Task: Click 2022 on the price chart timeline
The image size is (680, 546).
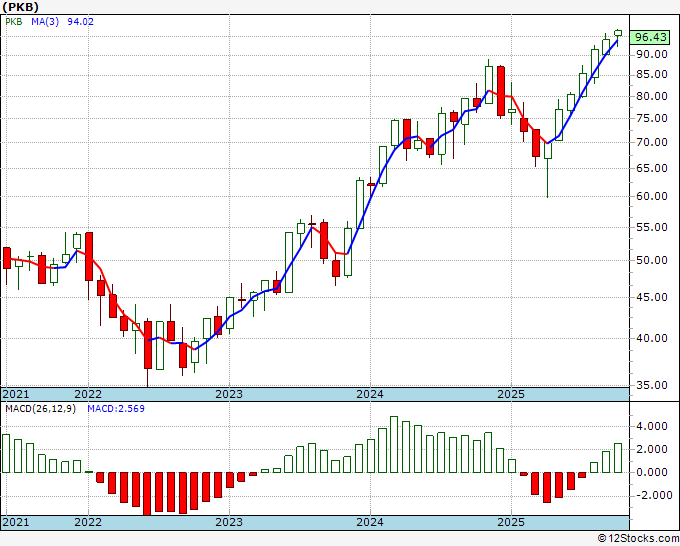Action: coord(88,394)
